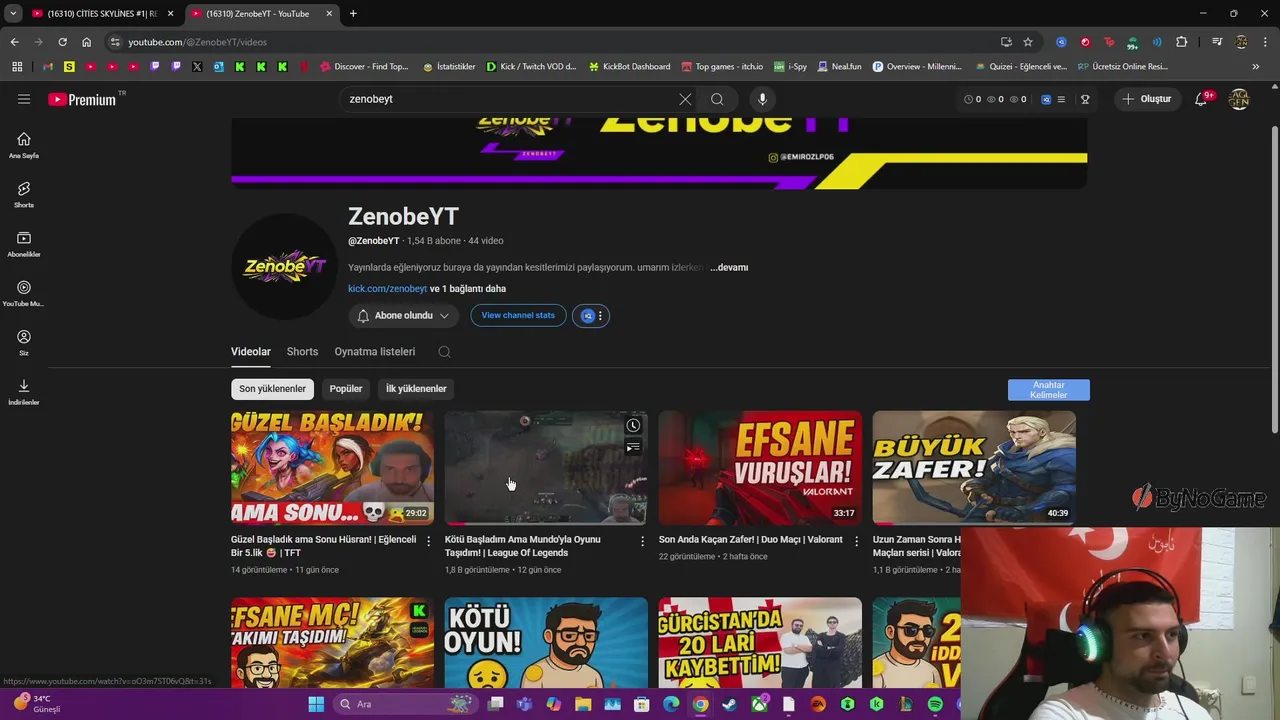Viewport: 1280px width, 720px height.
Task: Open Ana Sayfa in the sidebar
Action: pos(24,145)
